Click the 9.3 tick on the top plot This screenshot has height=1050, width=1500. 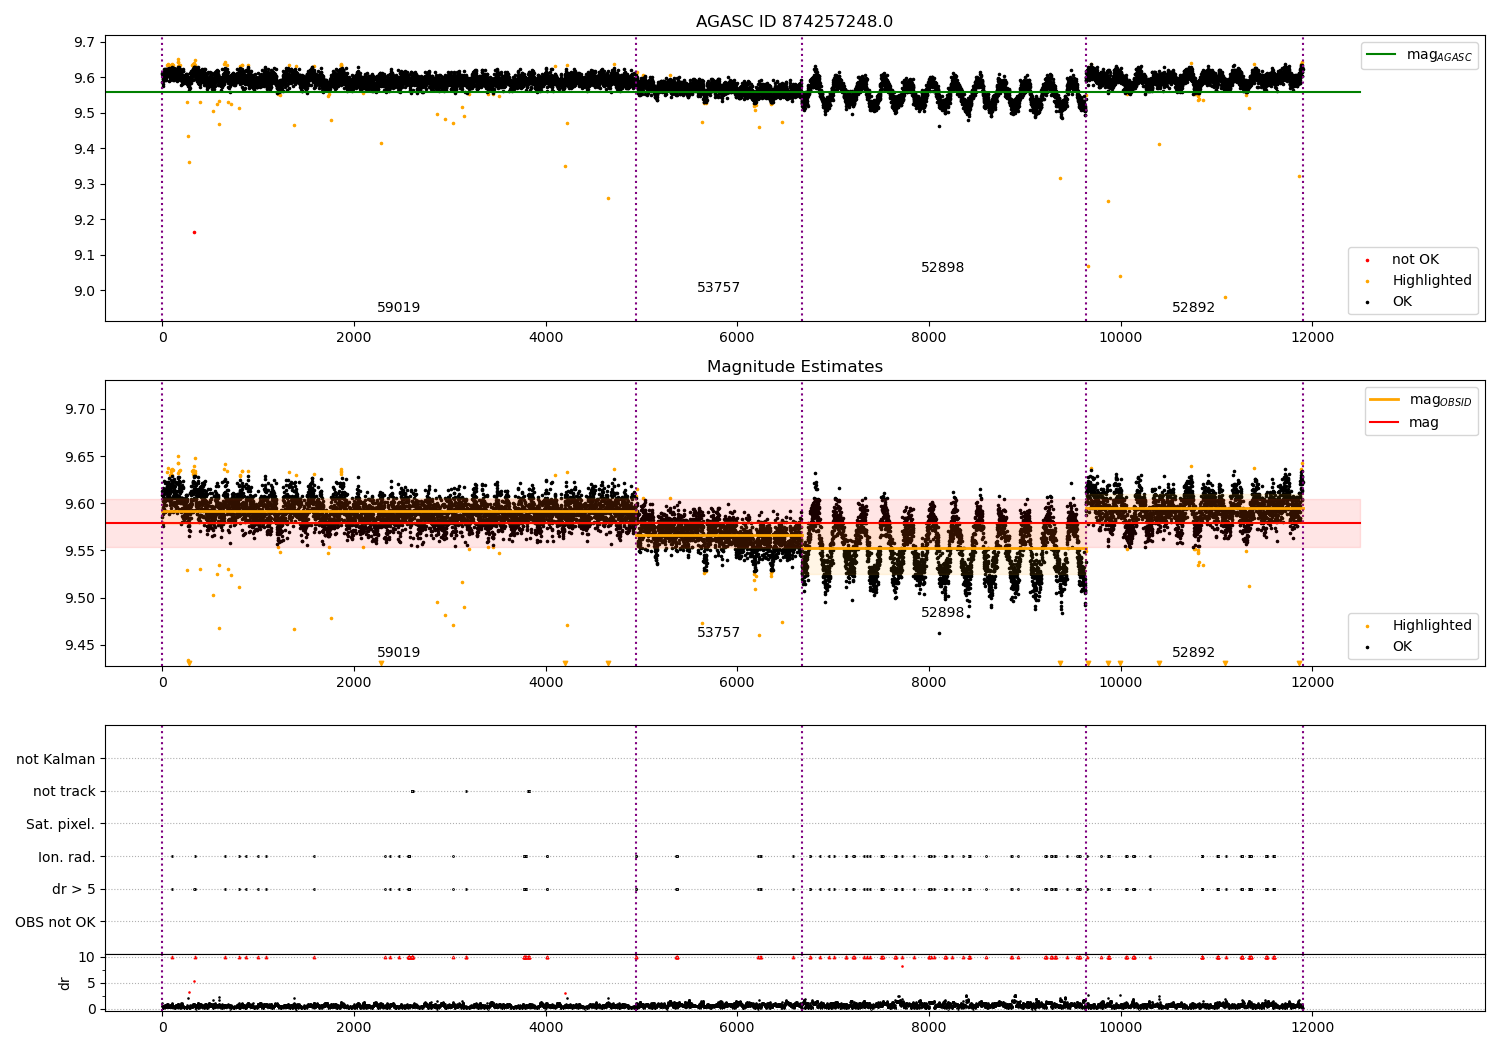(85, 184)
